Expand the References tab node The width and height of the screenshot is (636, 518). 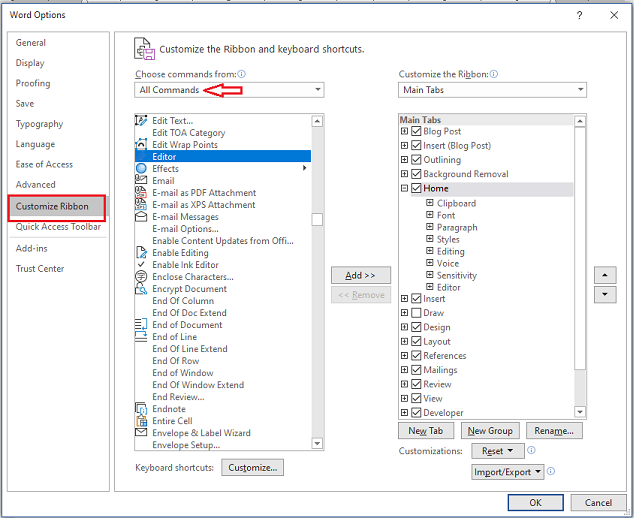404,356
